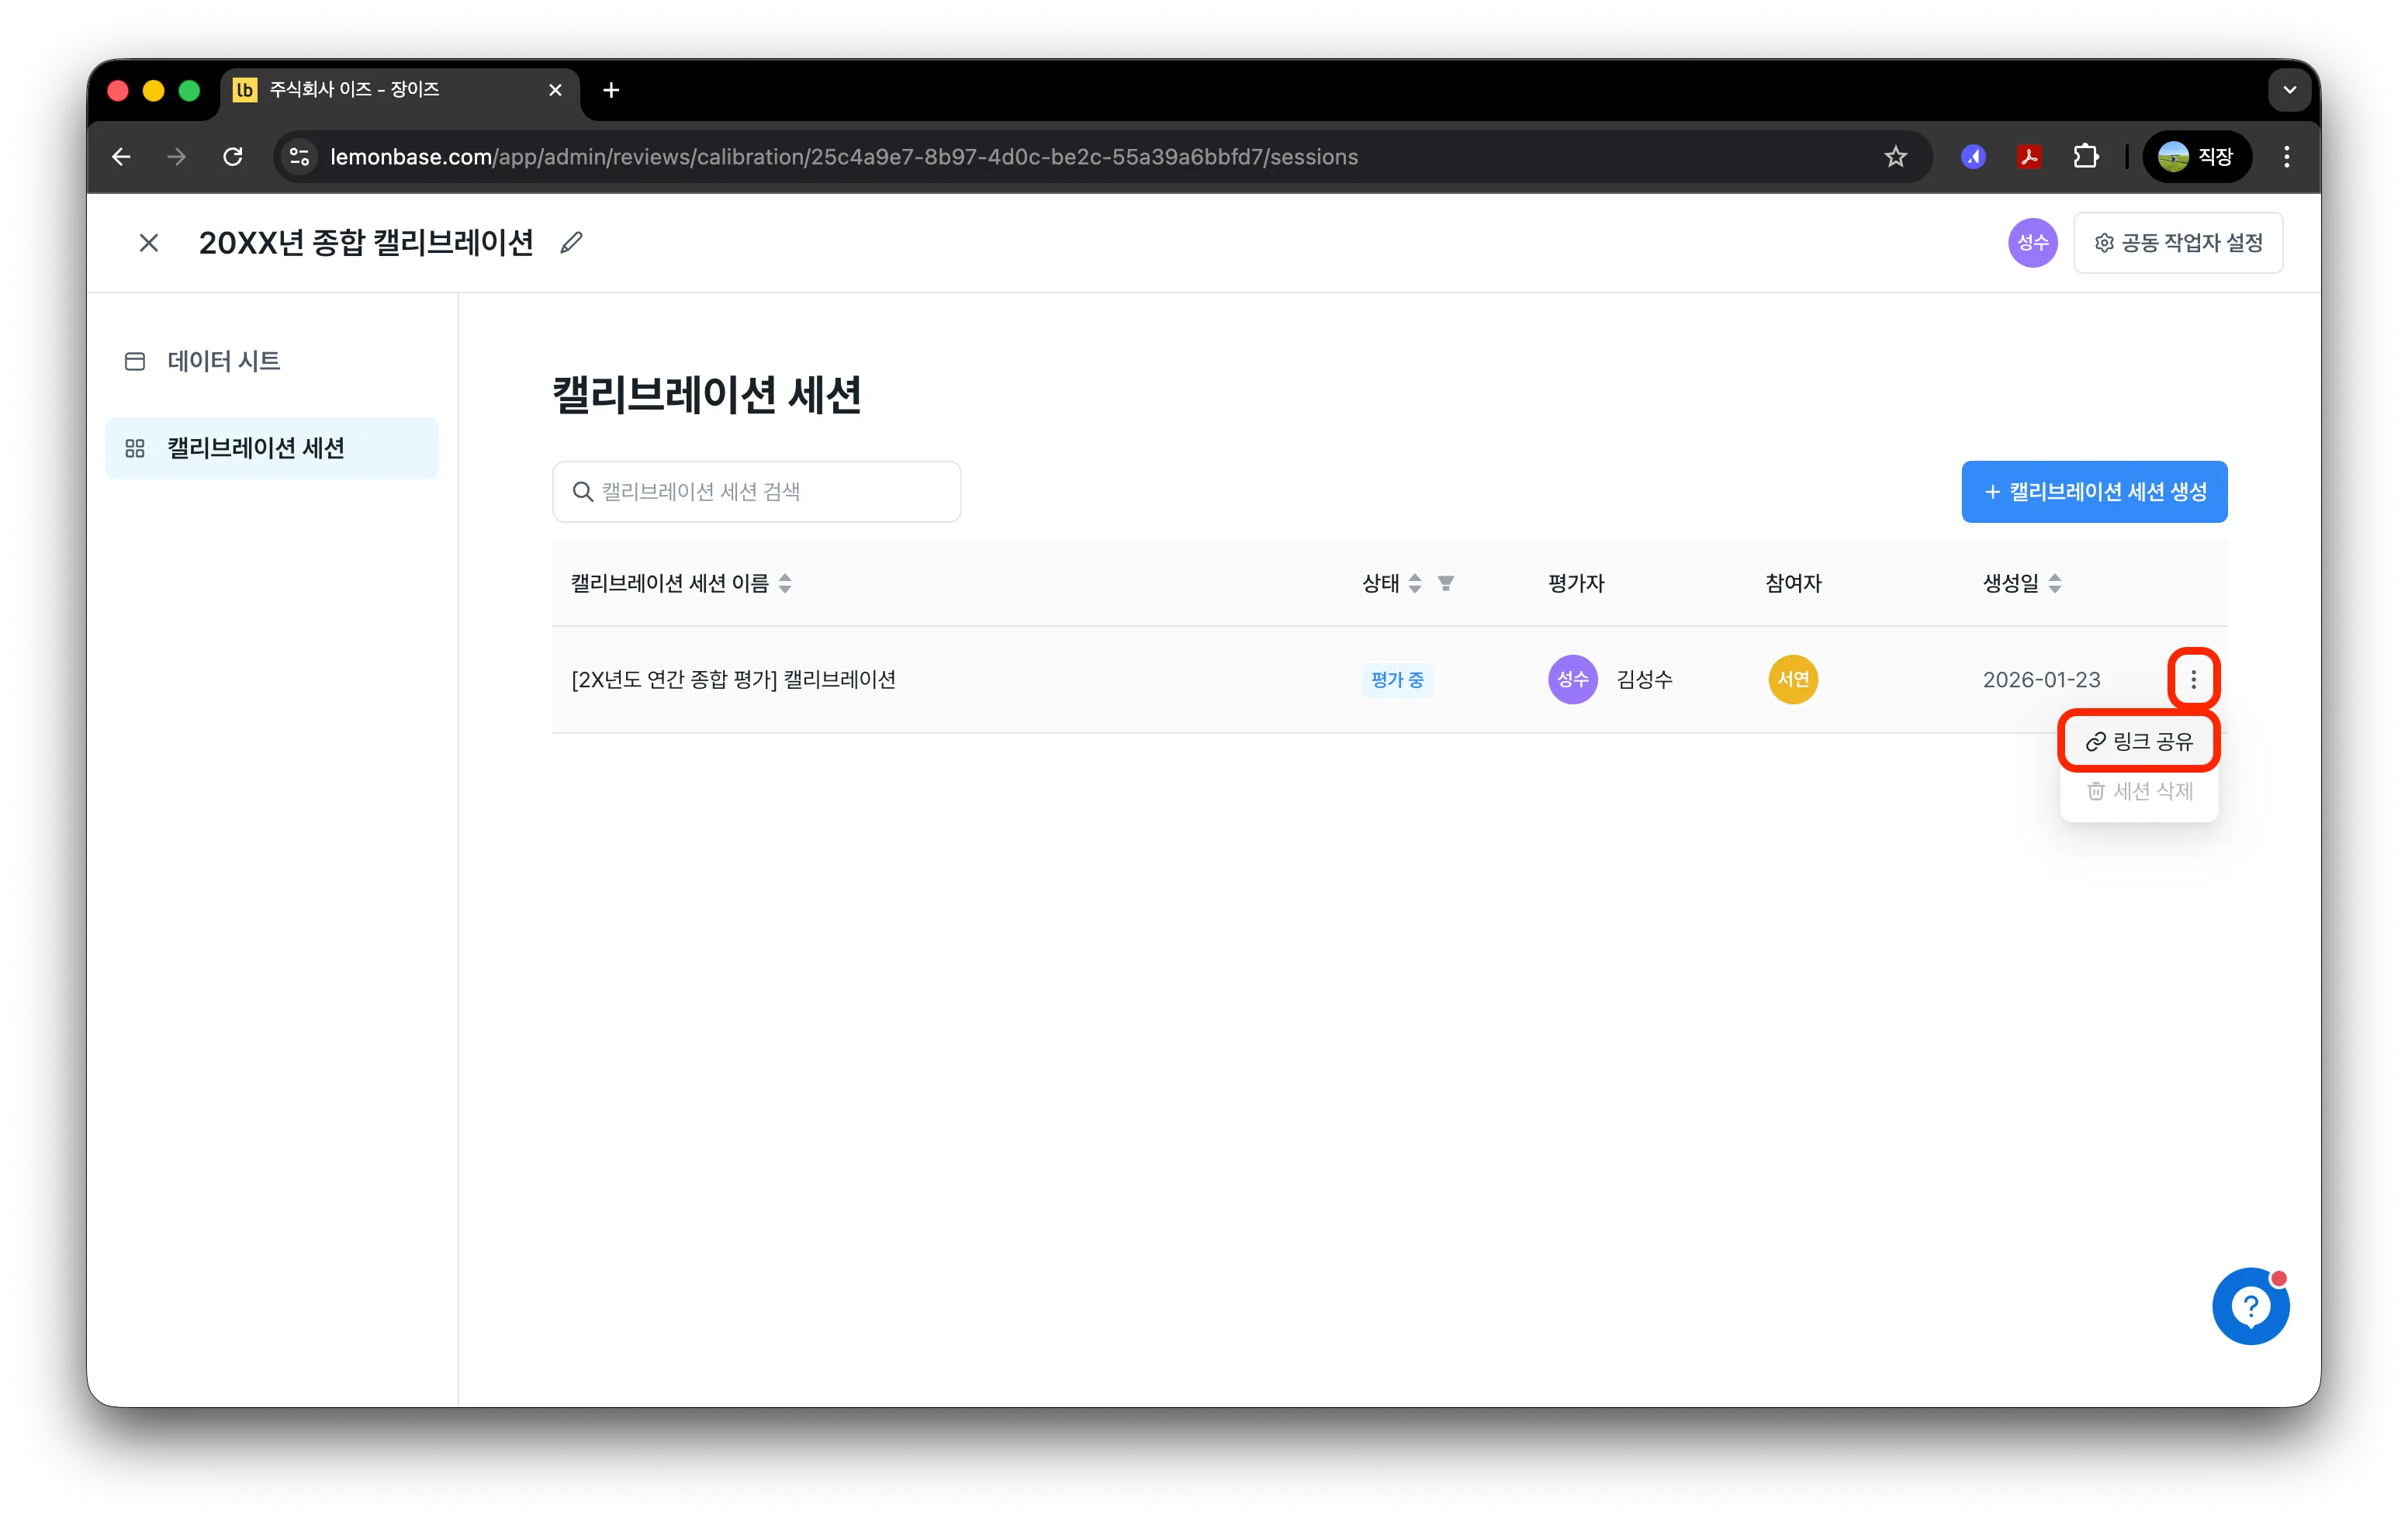Image resolution: width=2408 pixels, height=1522 pixels.
Task: Click the 서연 participant avatar
Action: pos(1793,680)
